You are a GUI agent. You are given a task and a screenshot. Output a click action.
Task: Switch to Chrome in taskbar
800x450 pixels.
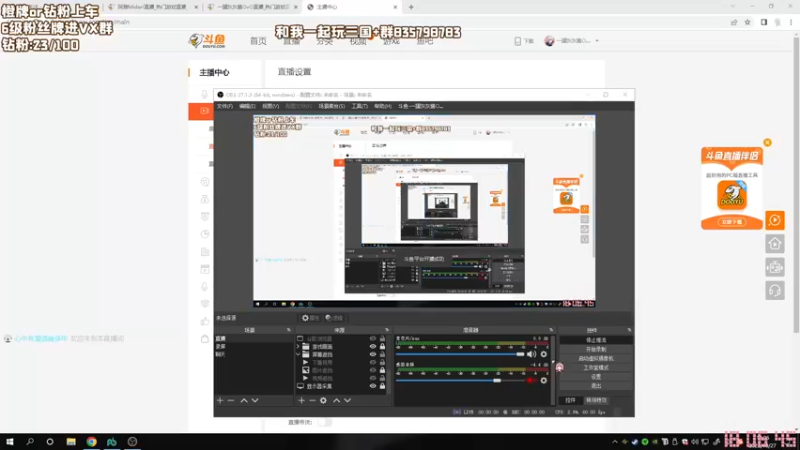coord(91,442)
